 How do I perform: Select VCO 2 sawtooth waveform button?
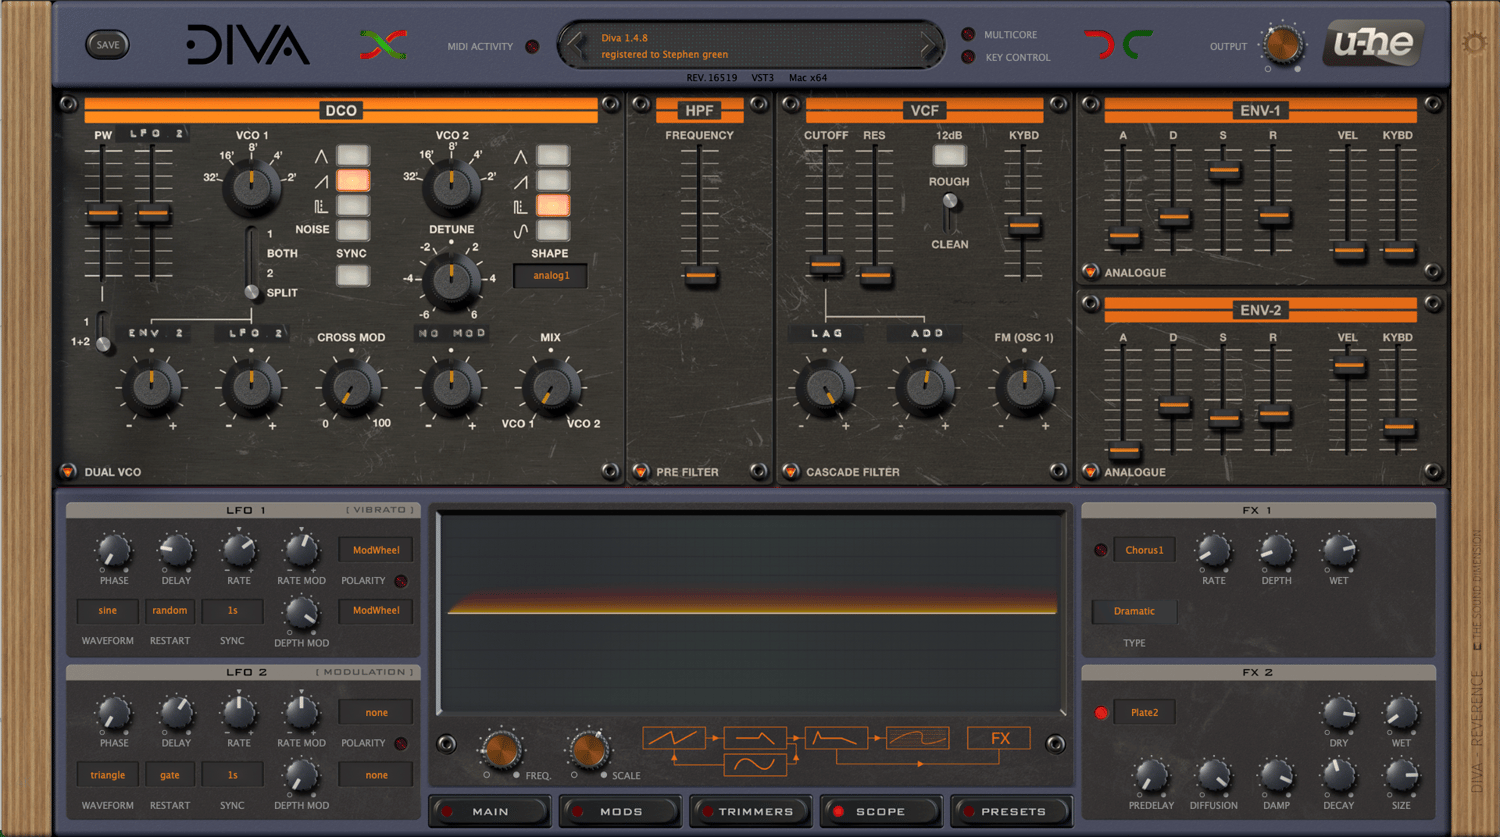click(552, 180)
